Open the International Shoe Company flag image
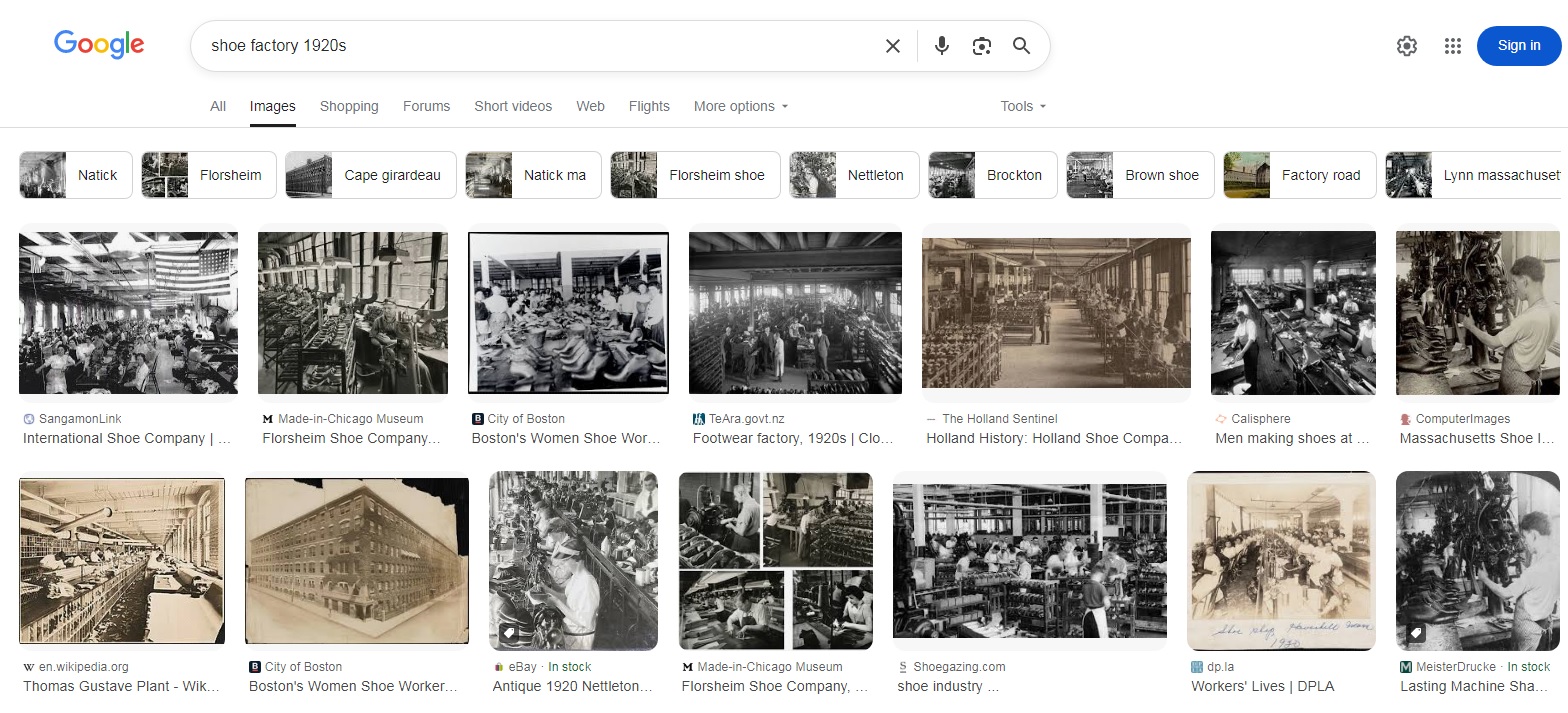Screen dimensions: 1568x713 [x=128, y=313]
